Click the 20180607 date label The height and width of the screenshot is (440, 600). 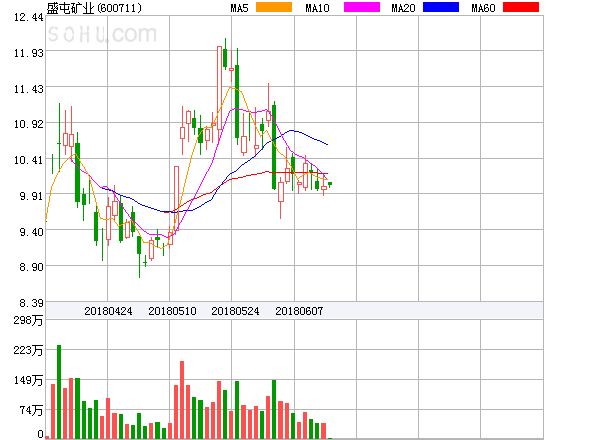(x=299, y=311)
